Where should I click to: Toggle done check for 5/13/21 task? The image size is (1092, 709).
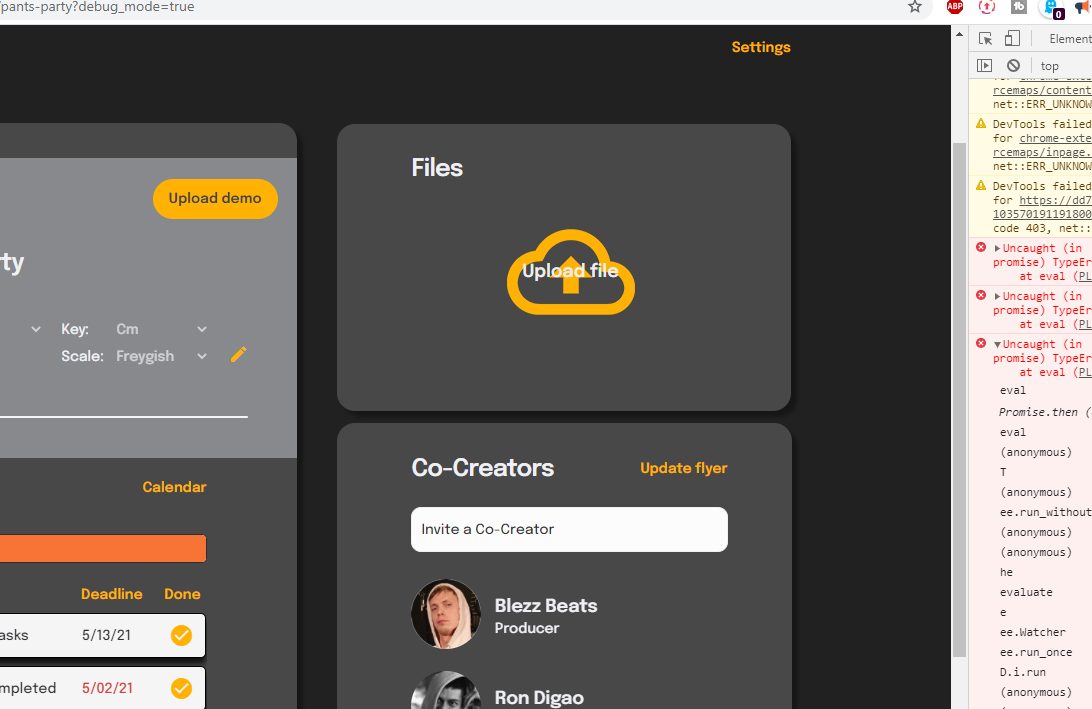pos(182,635)
